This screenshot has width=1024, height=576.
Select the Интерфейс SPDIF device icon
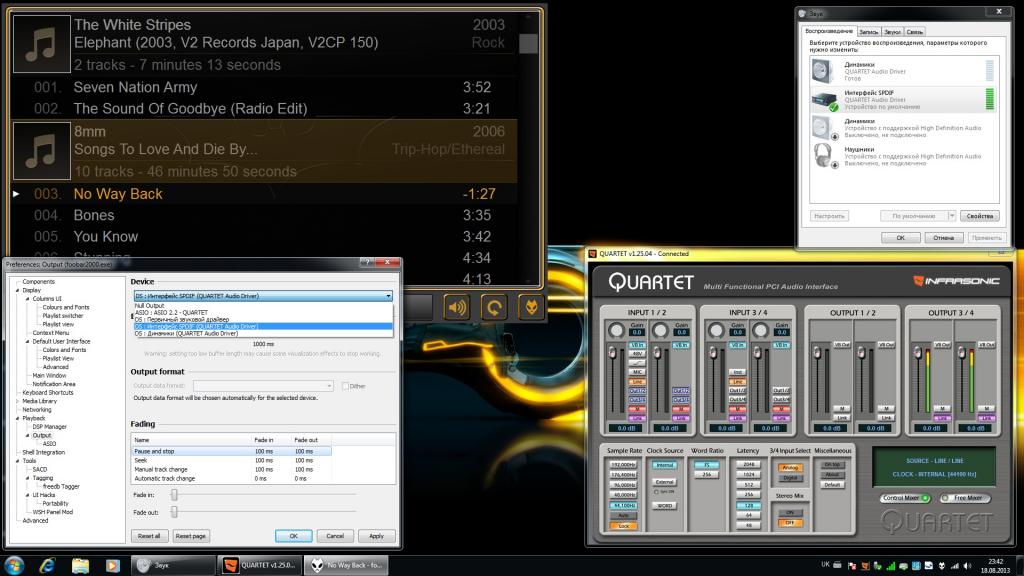click(x=823, y=99)
